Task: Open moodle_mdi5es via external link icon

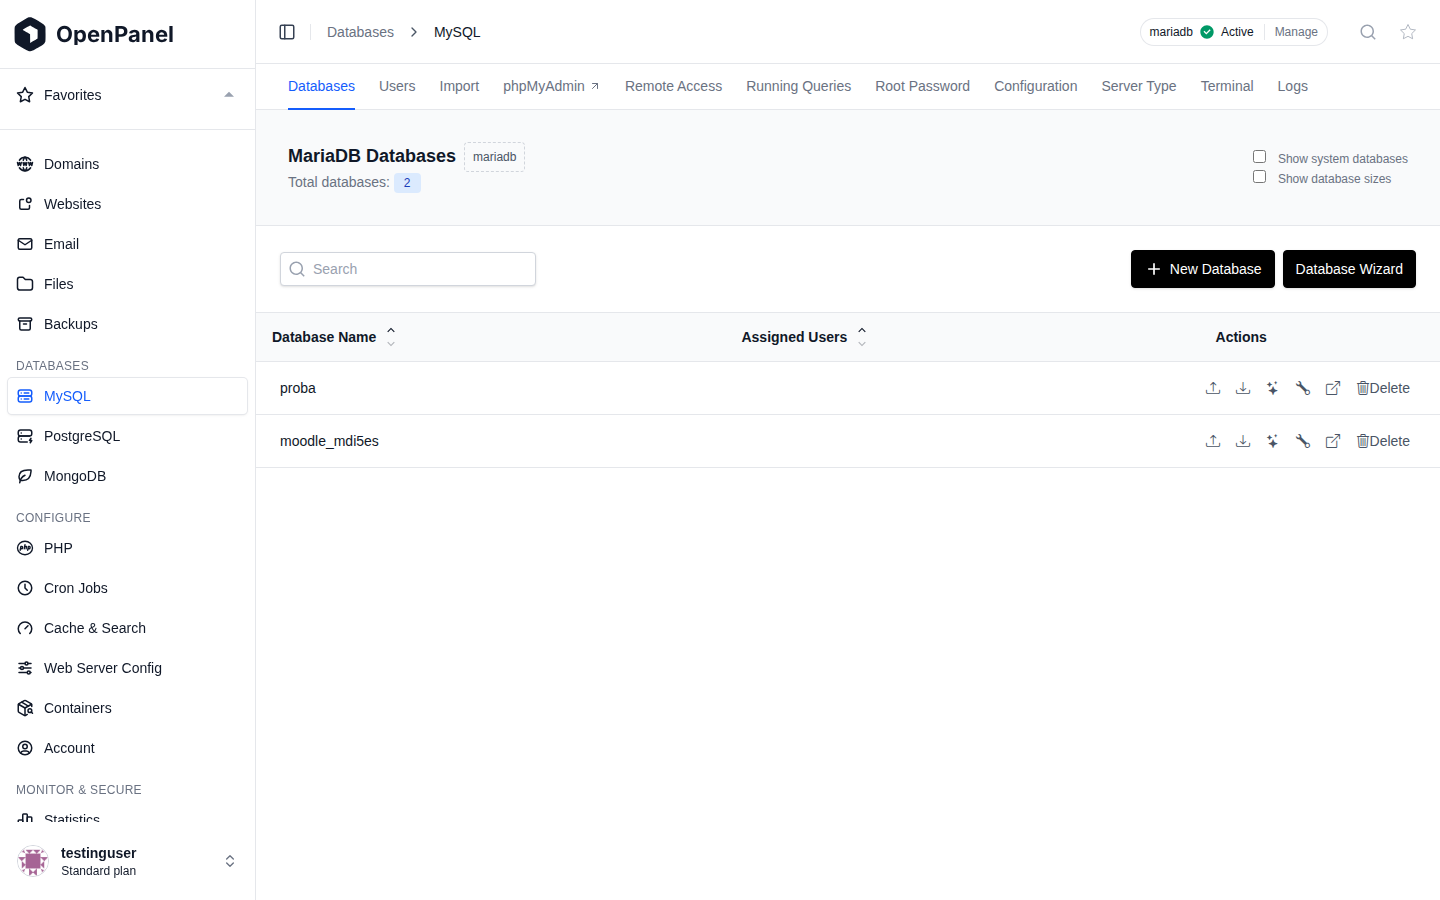Action: click(1333, 441)
